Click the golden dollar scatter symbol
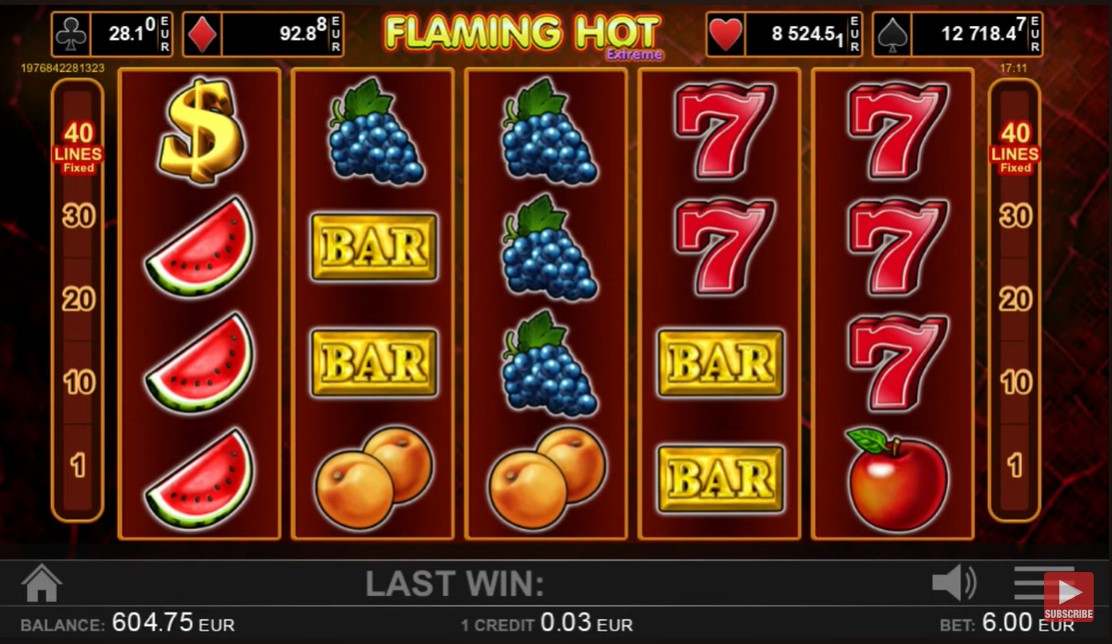 click(x=201, y=131)
